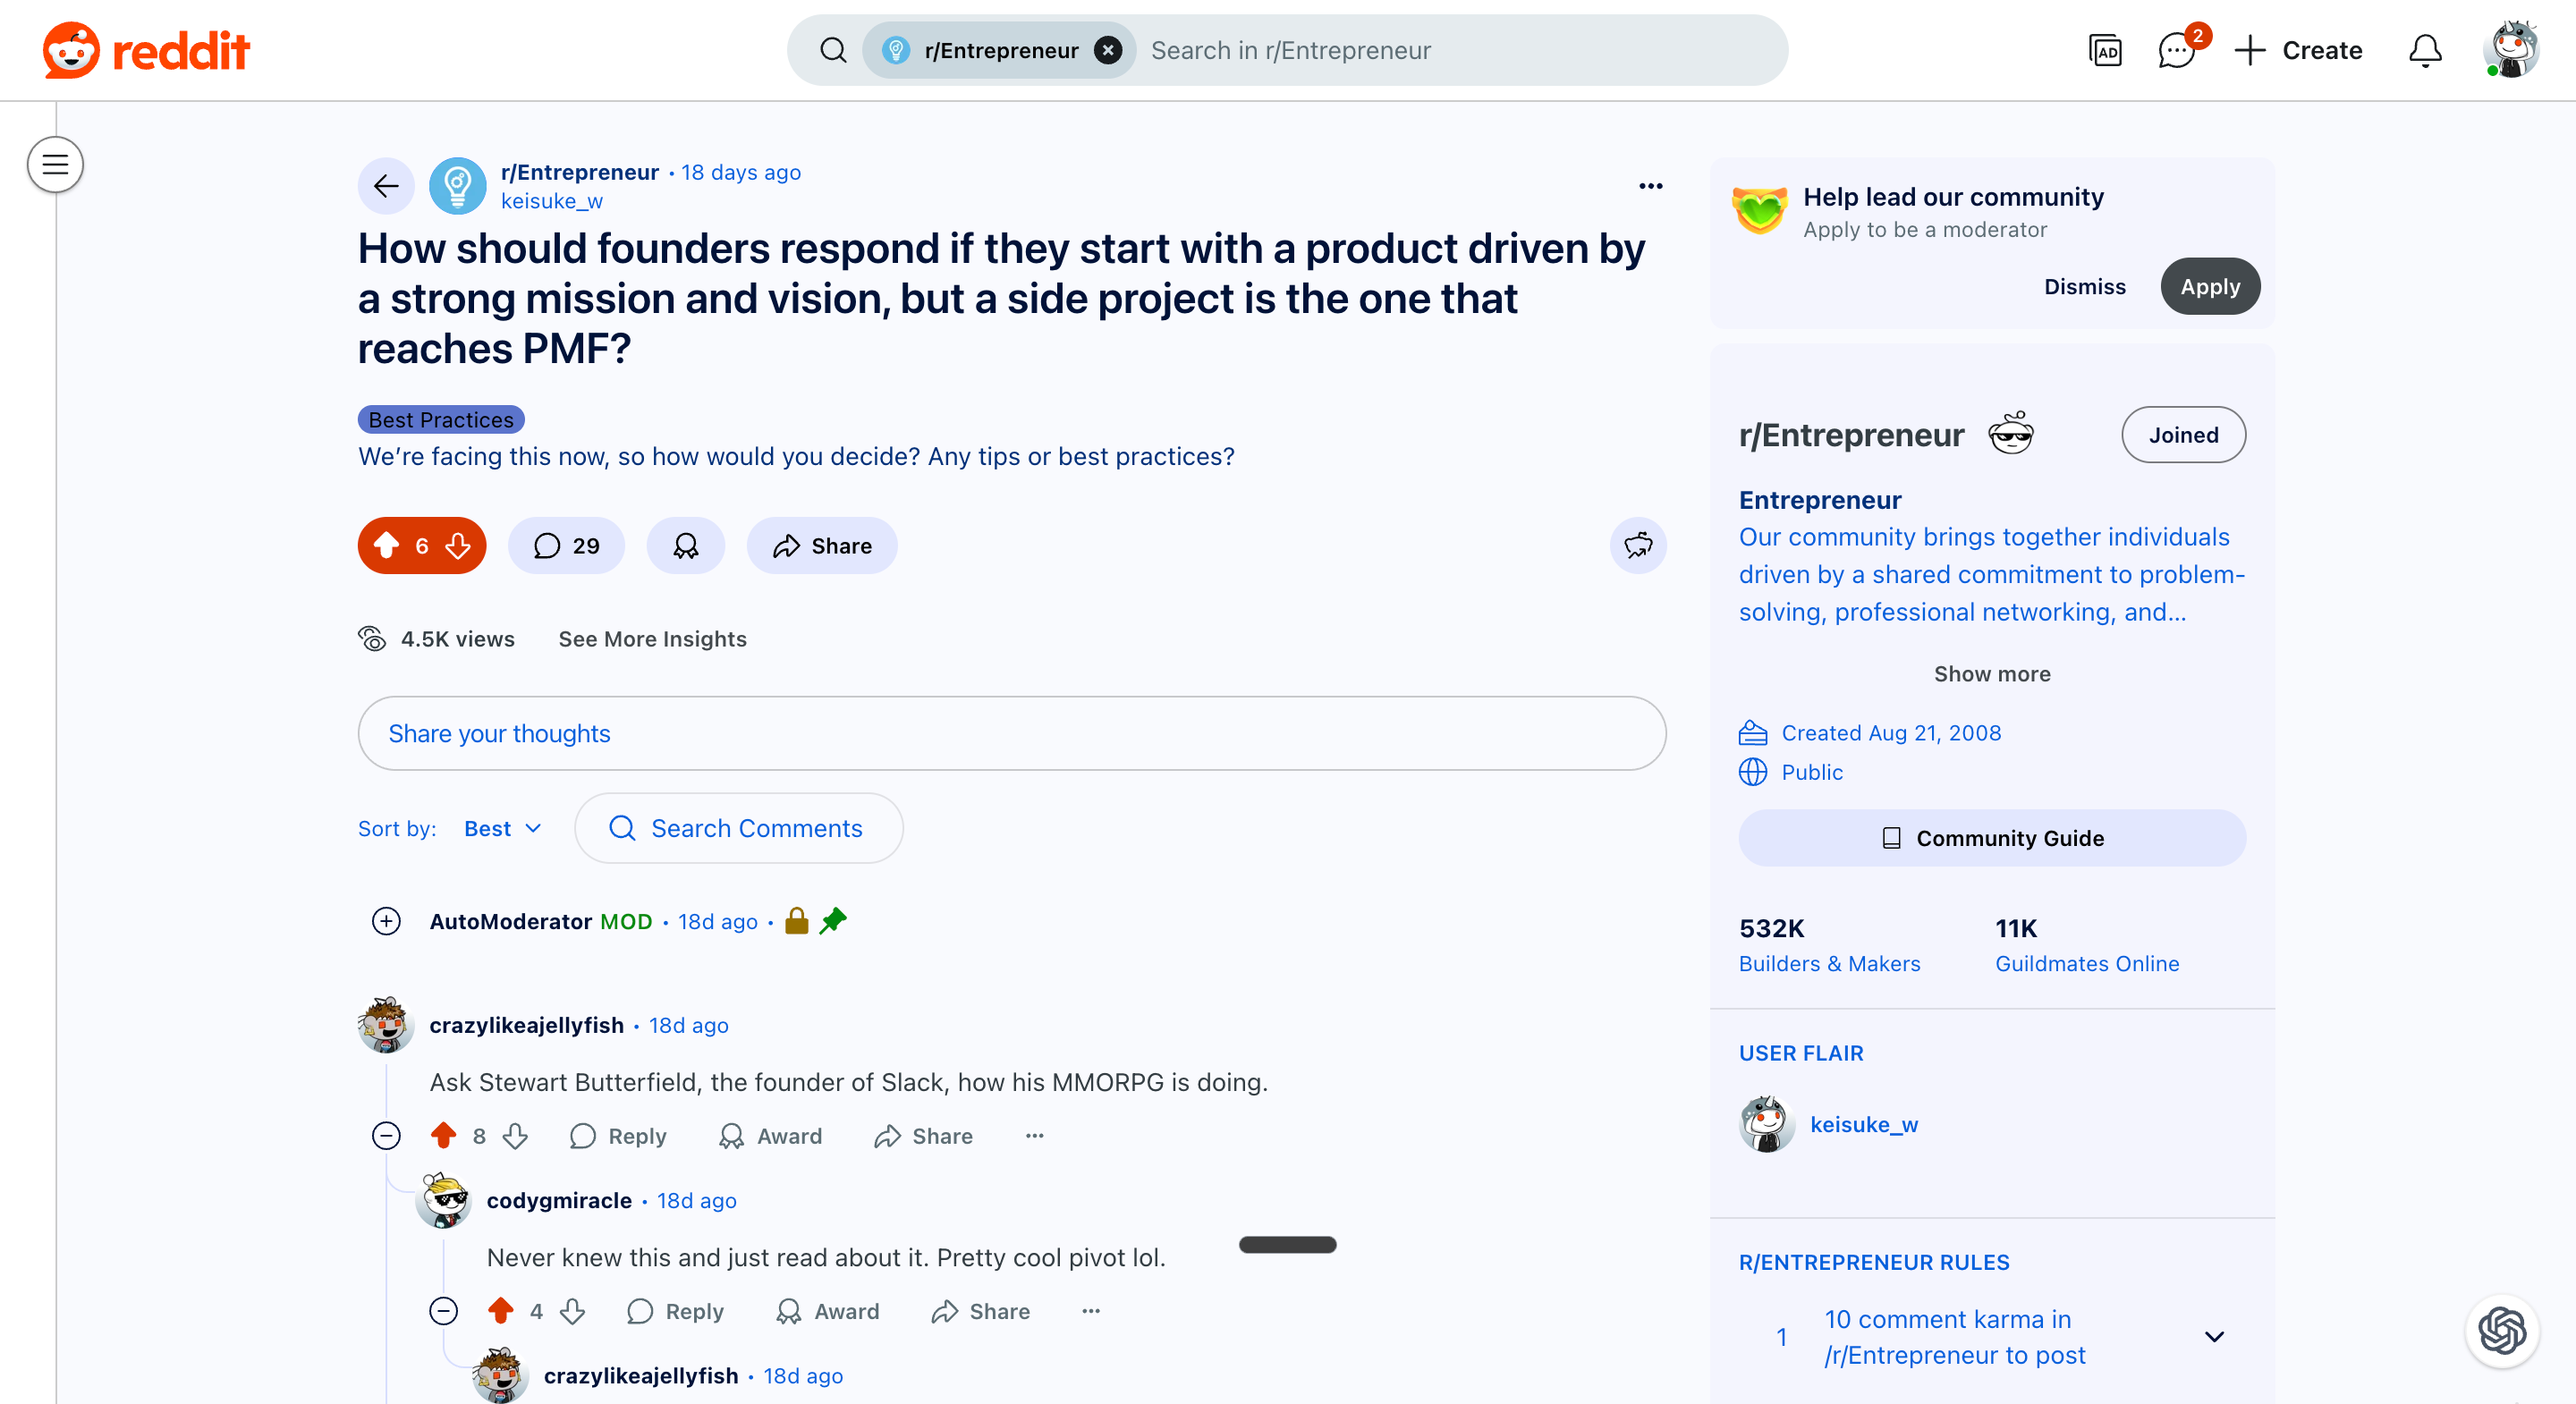Open the chat messages icon
This screenshot has width=2576, height=1404.
click(x=2177, y=50)
